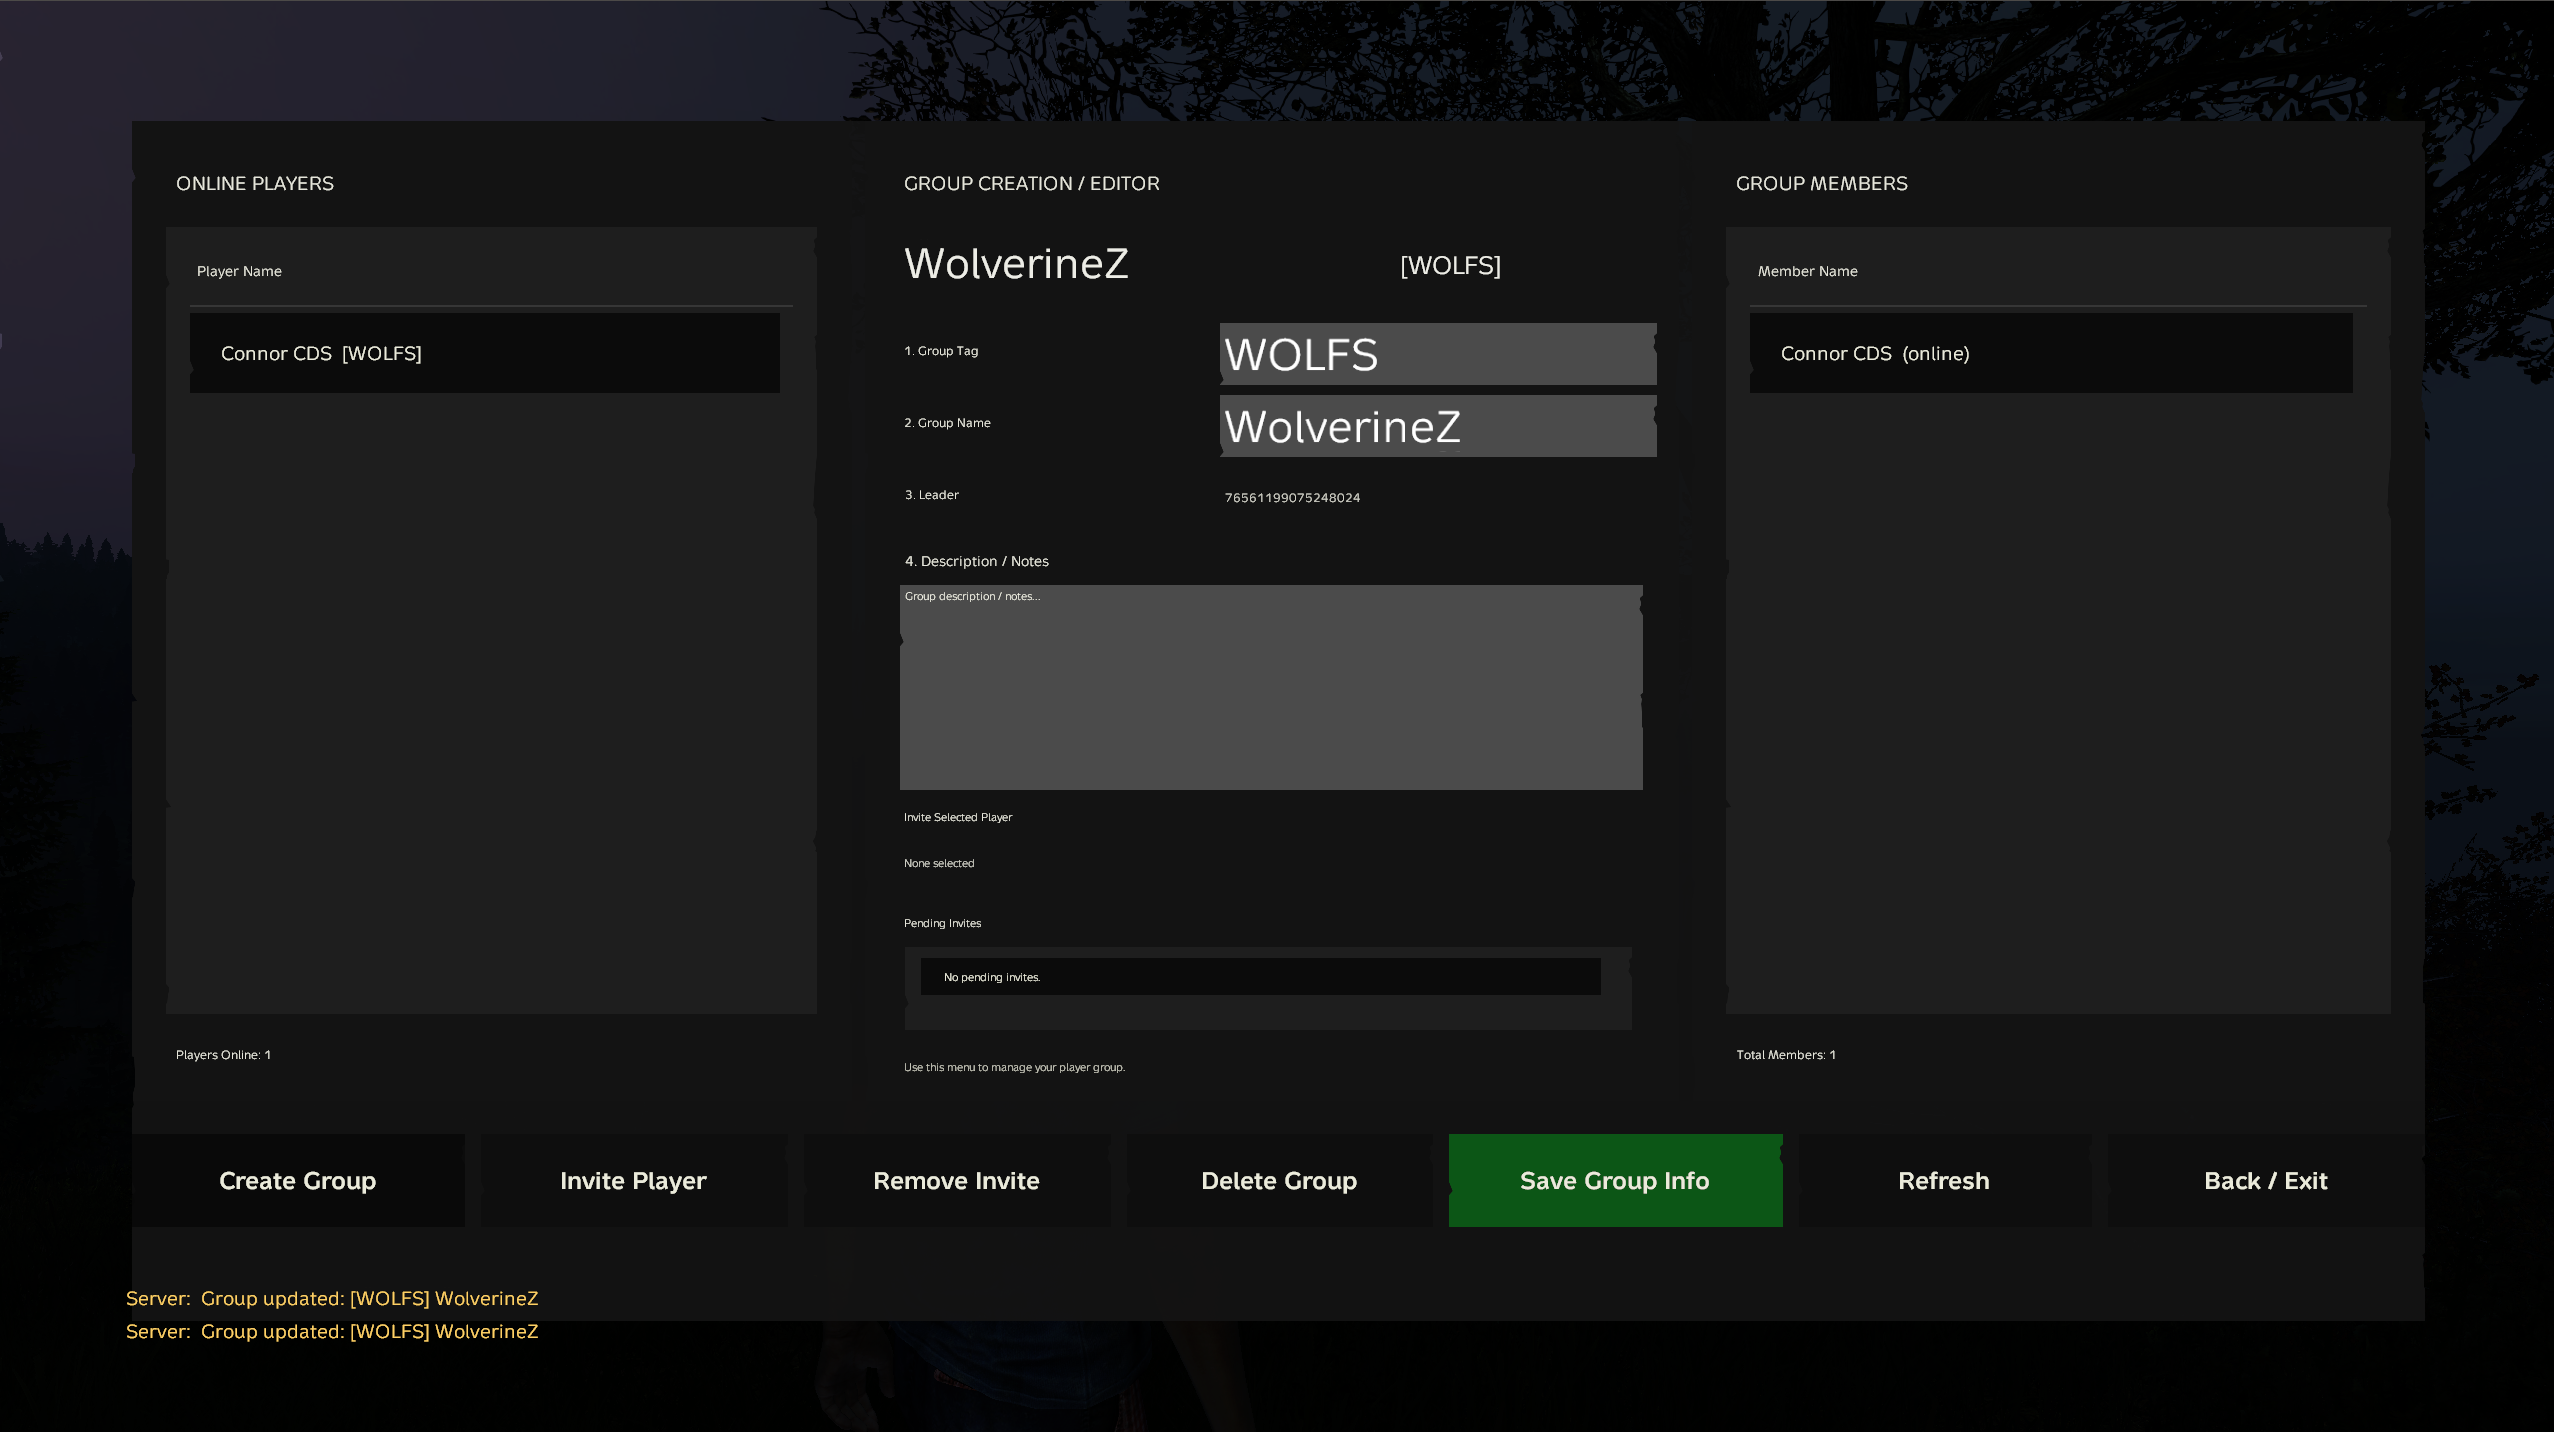Focus the Group Tag field containing WOLFS
This screenshot has width=2554, height=1432.
point(1438,354)
